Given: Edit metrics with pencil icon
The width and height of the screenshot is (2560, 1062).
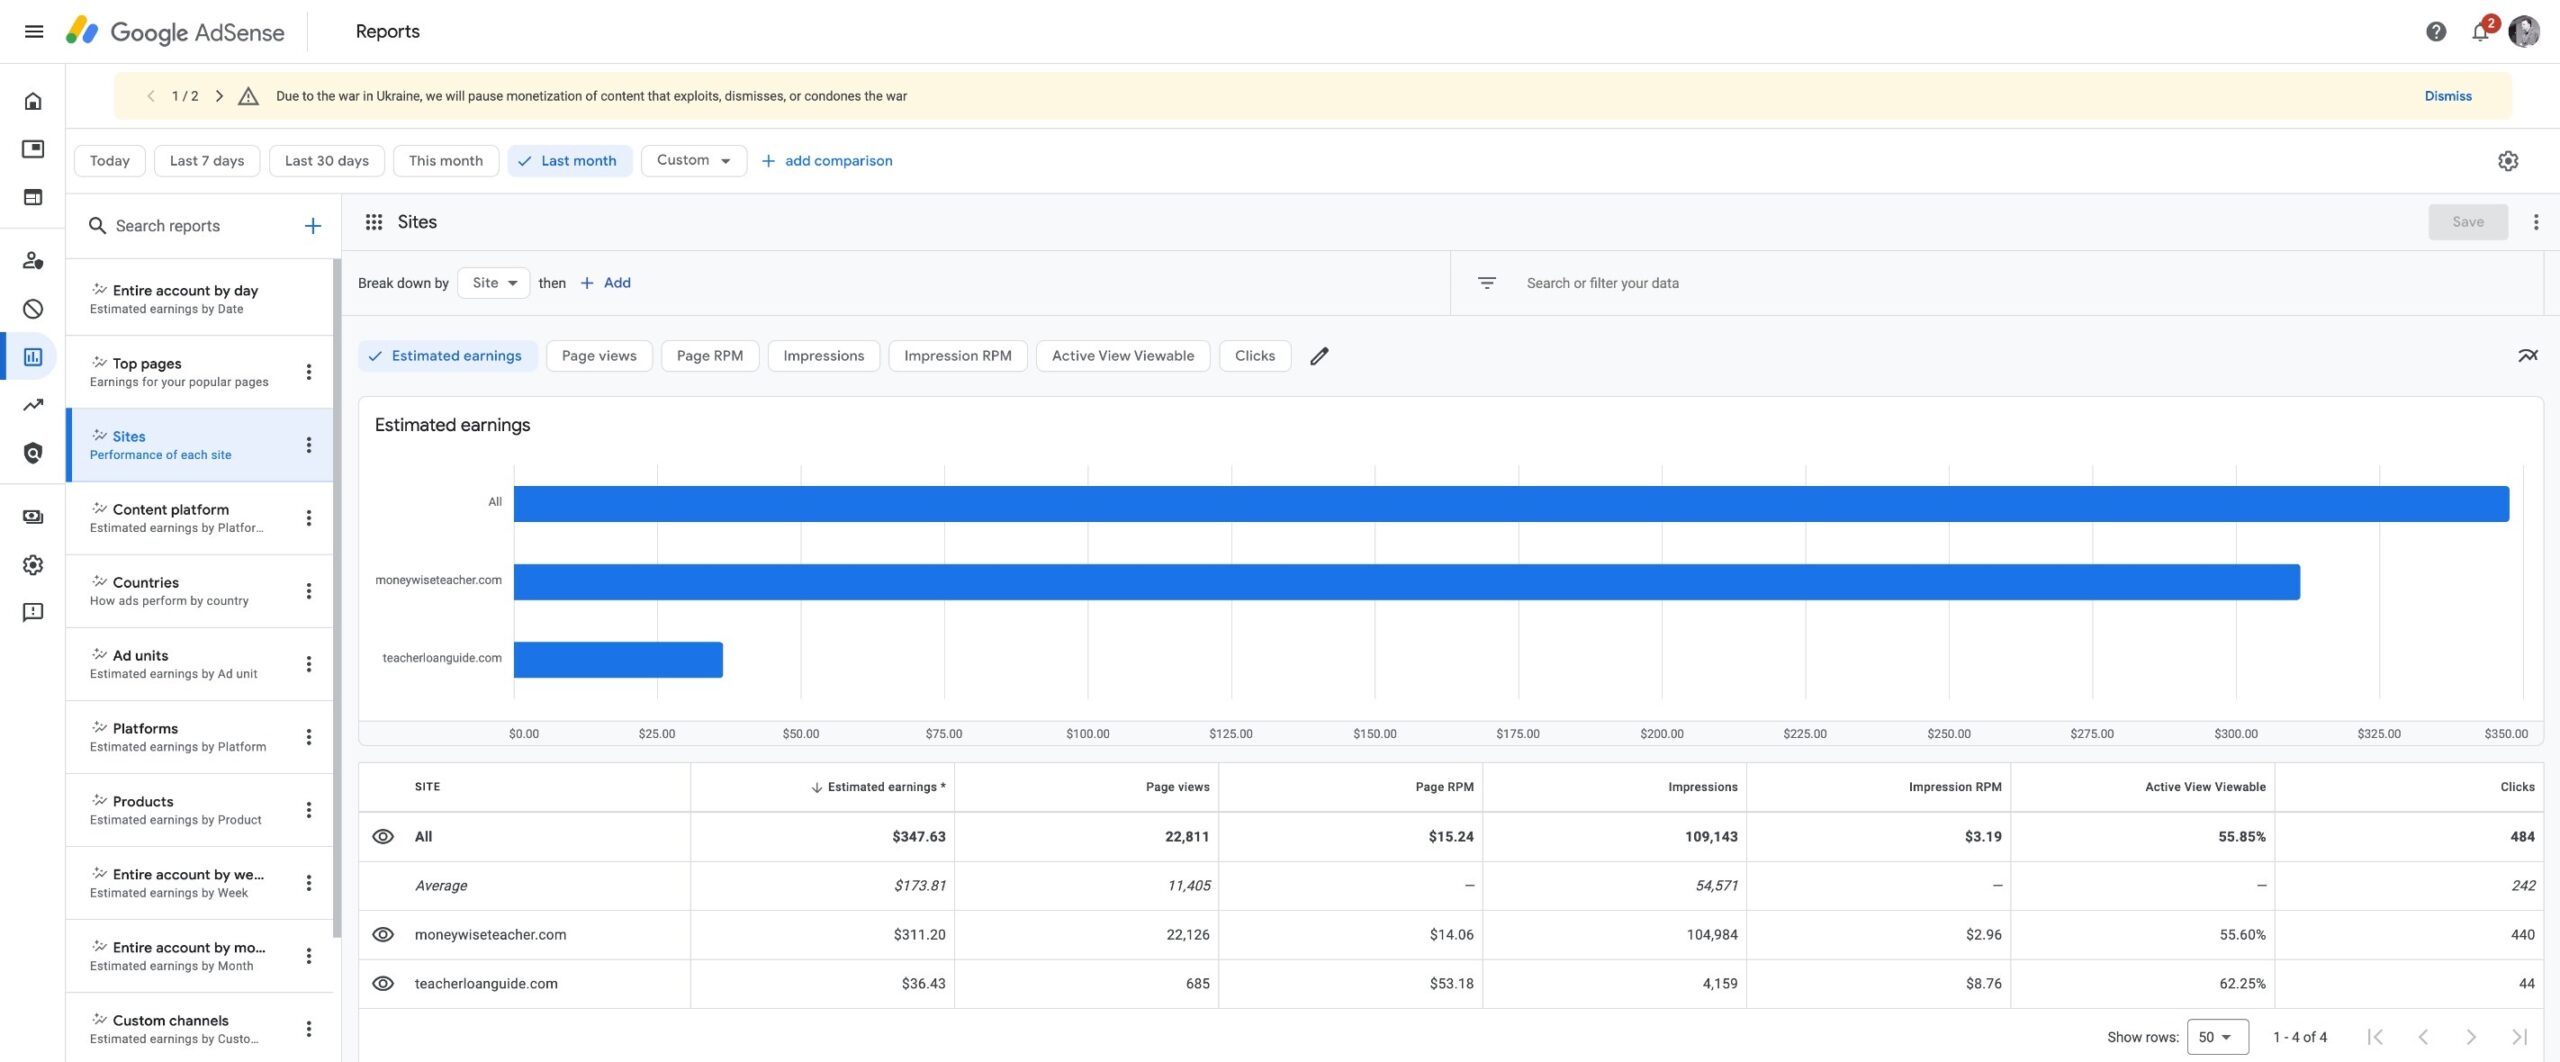Looking at the screenshot, I should [x=1320, y=356].
